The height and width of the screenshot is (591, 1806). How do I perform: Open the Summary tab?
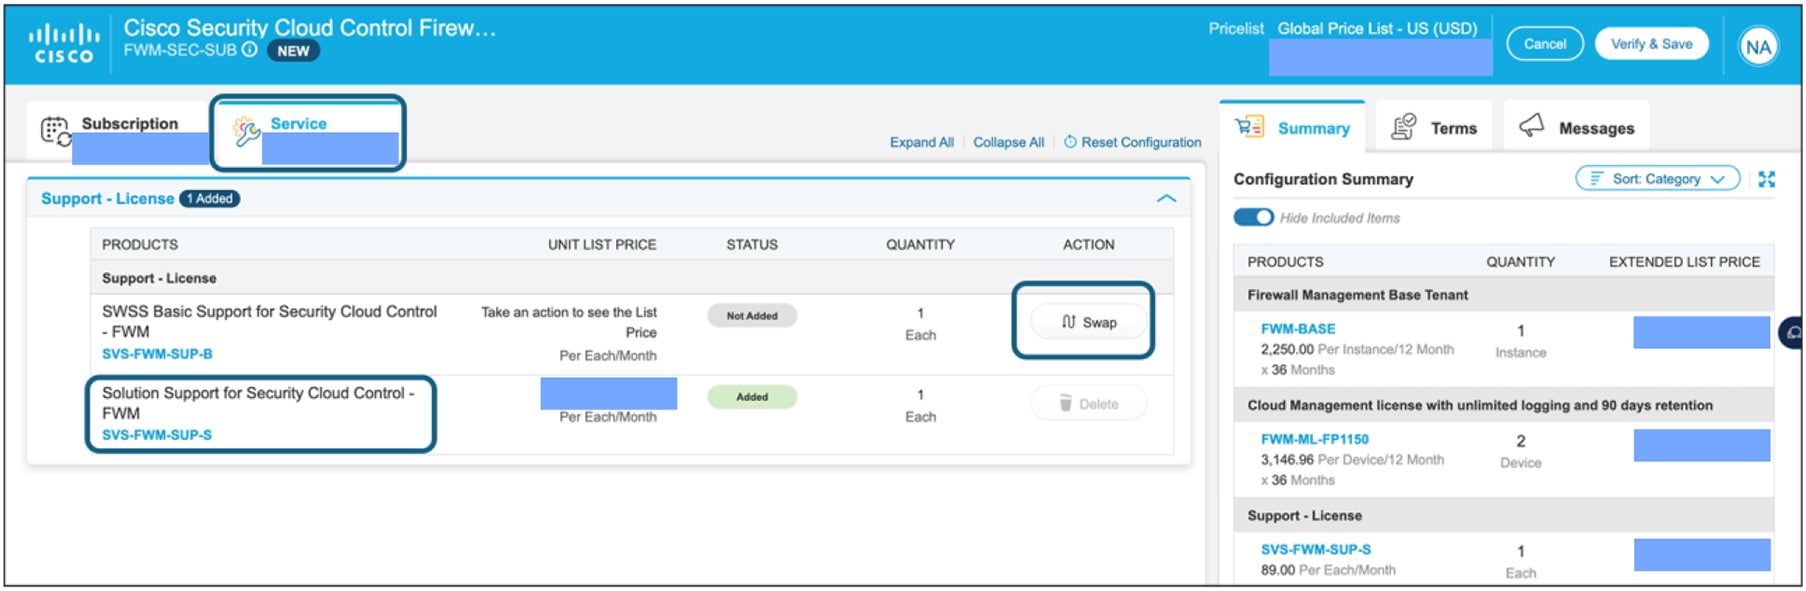pyautogui.click(x=1292, y=128)
